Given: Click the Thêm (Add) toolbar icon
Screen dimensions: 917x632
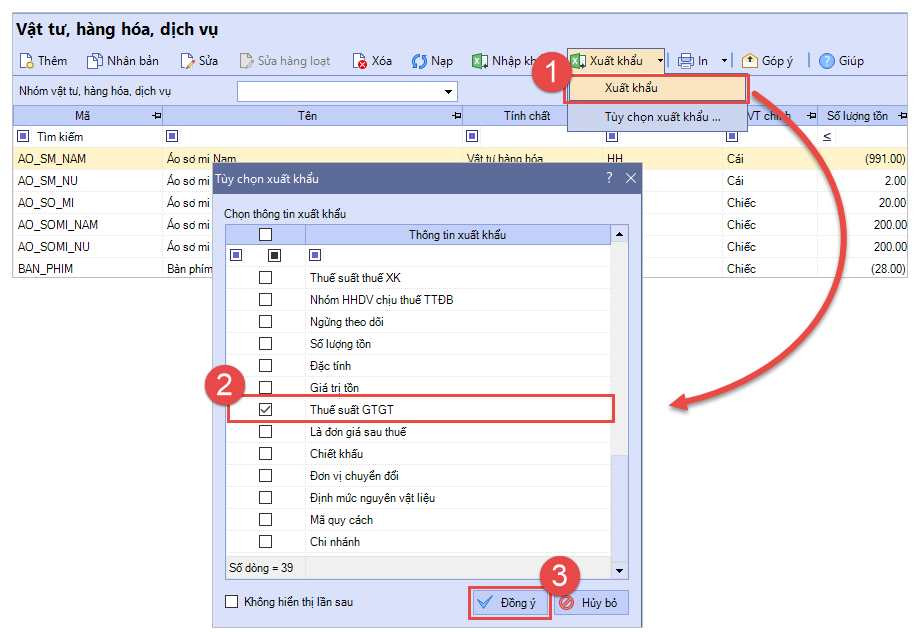Looking at the screenshot, I should tap(26, 61).
